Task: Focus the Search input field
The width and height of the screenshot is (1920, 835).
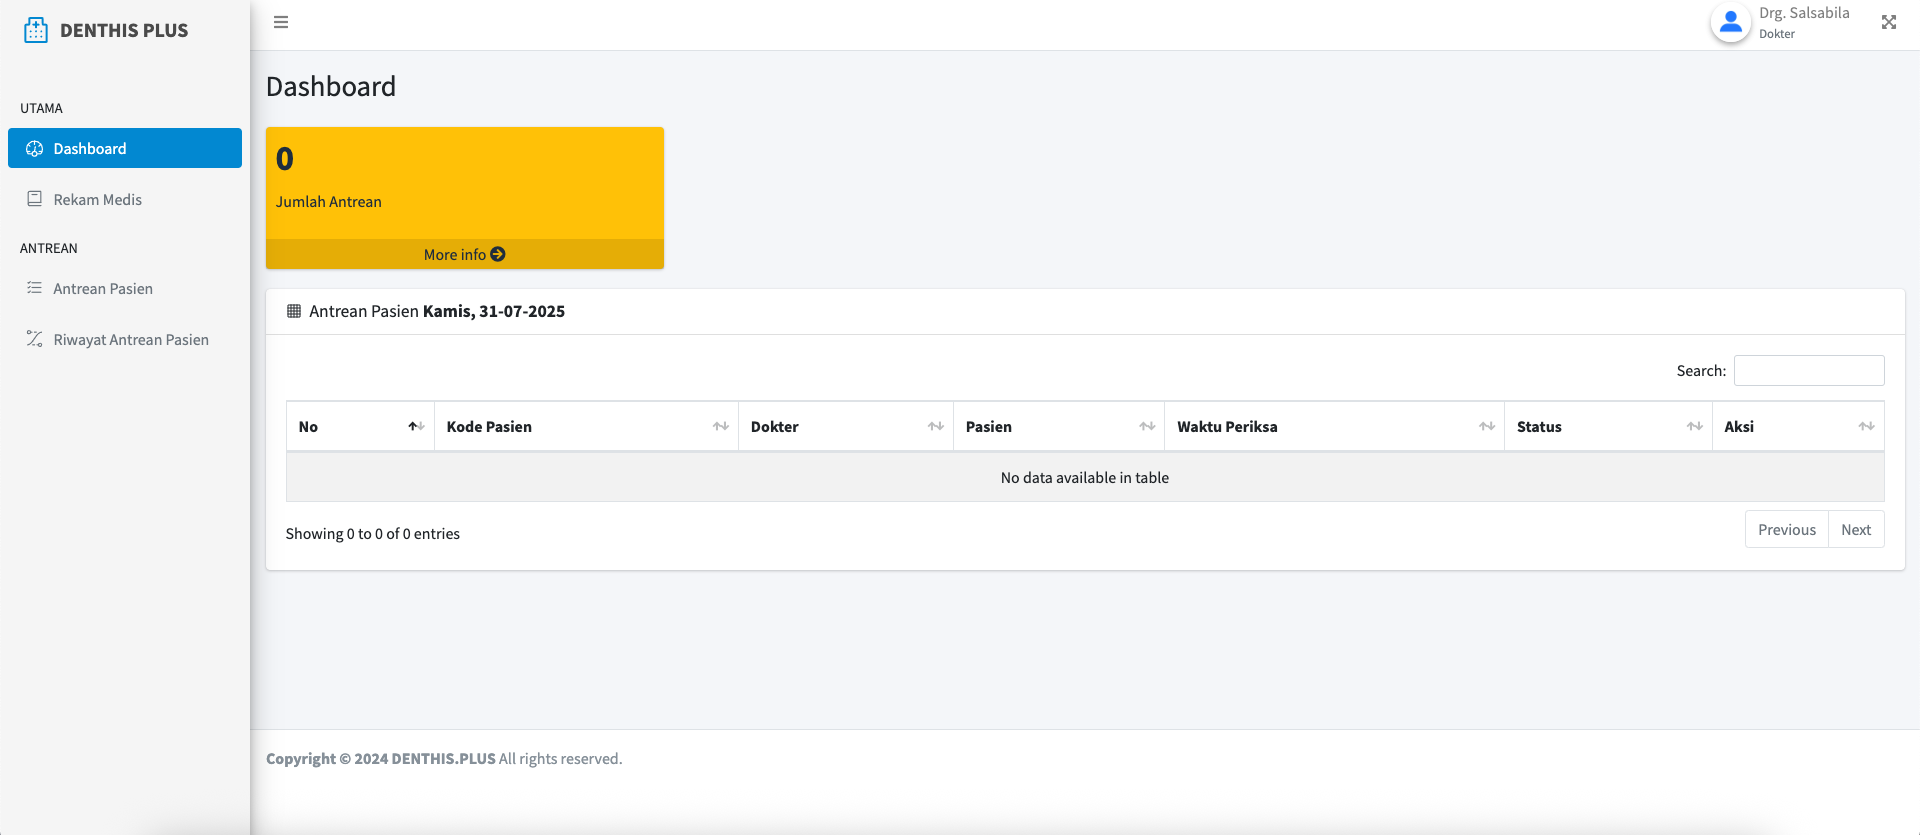Action: [1808, 370]
